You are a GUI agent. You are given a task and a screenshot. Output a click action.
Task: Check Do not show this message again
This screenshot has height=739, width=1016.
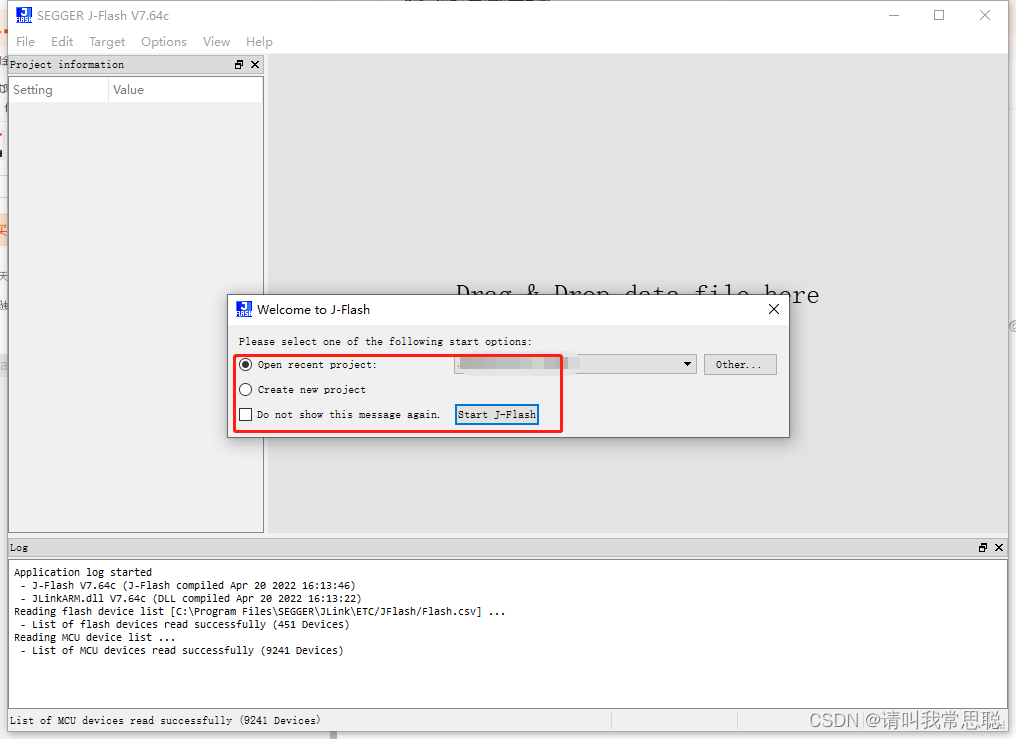(x=246, y=415)
